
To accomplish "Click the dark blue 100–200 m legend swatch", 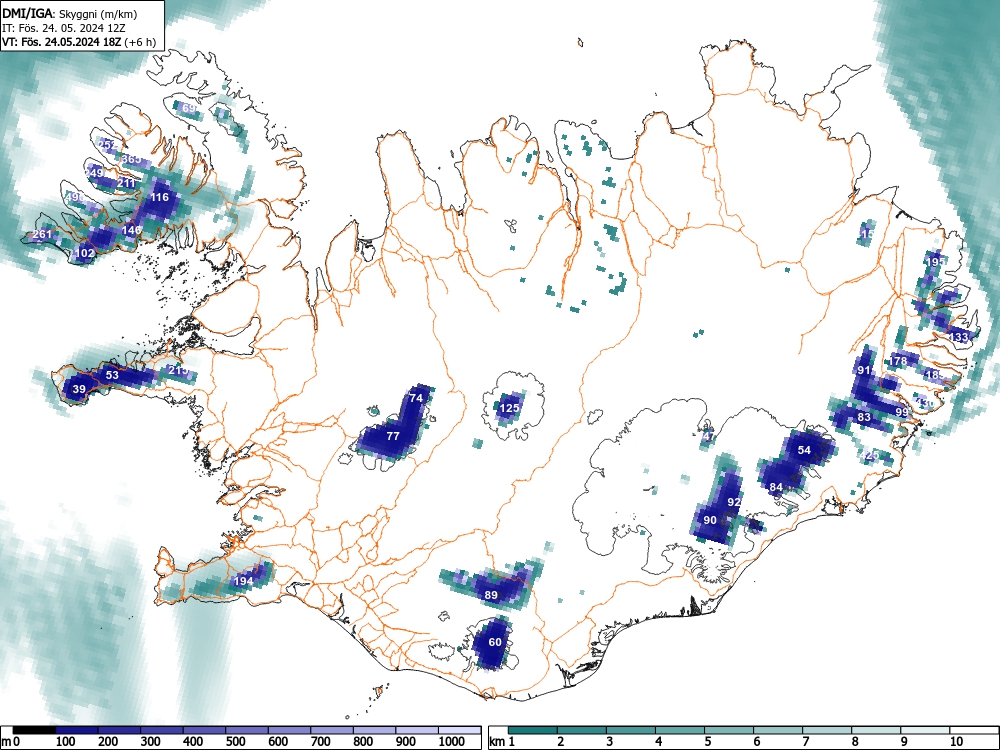I will pos(77,730).
